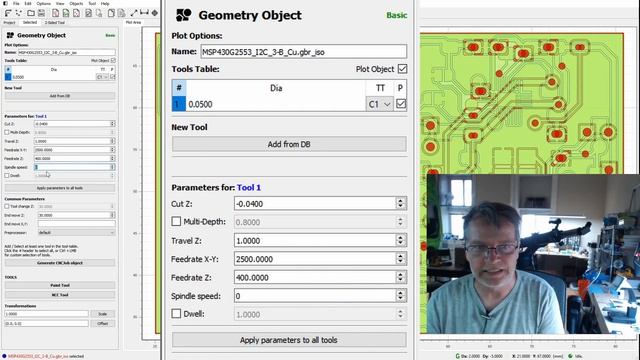
Task: Click the scale factor field showing 1.0000
Action: (x=46, y=314)
